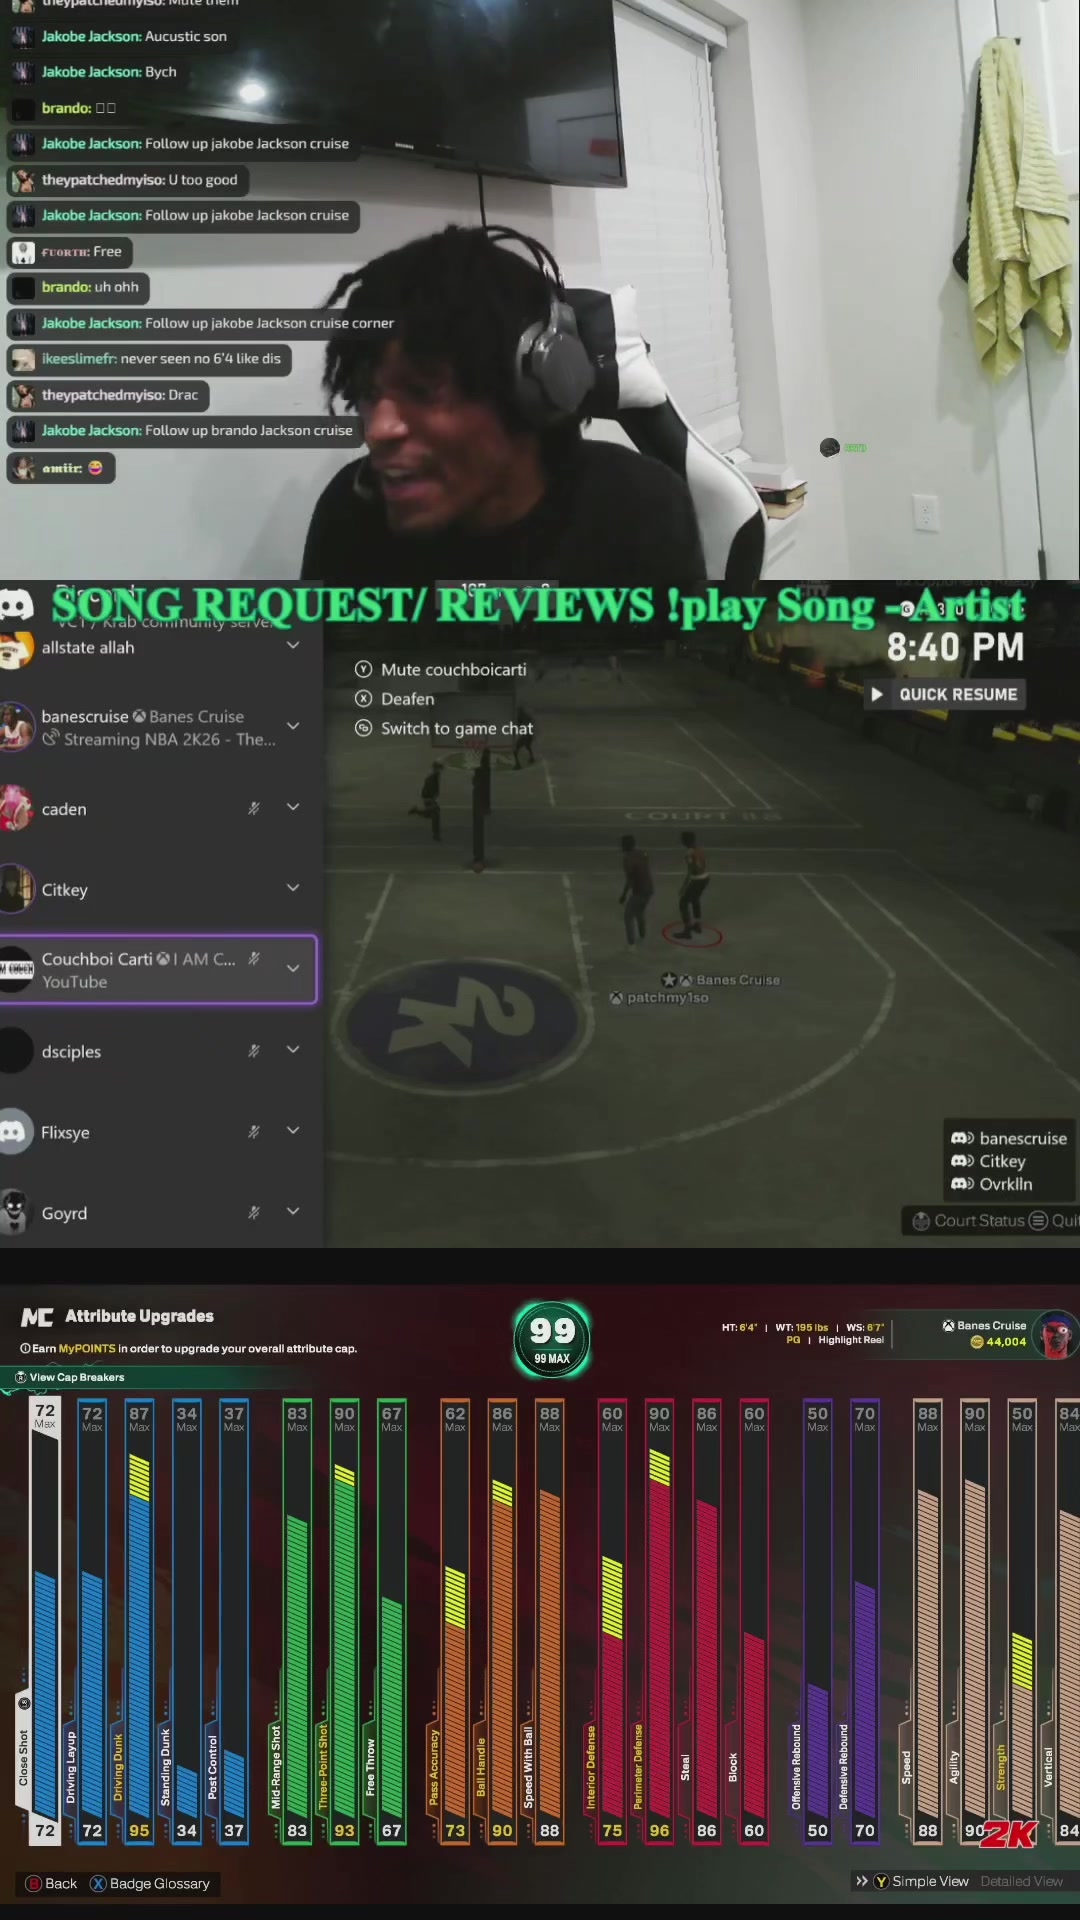Select the Citkey user row
Screen dimensions: 1080x1920
(x=158, y=889)
